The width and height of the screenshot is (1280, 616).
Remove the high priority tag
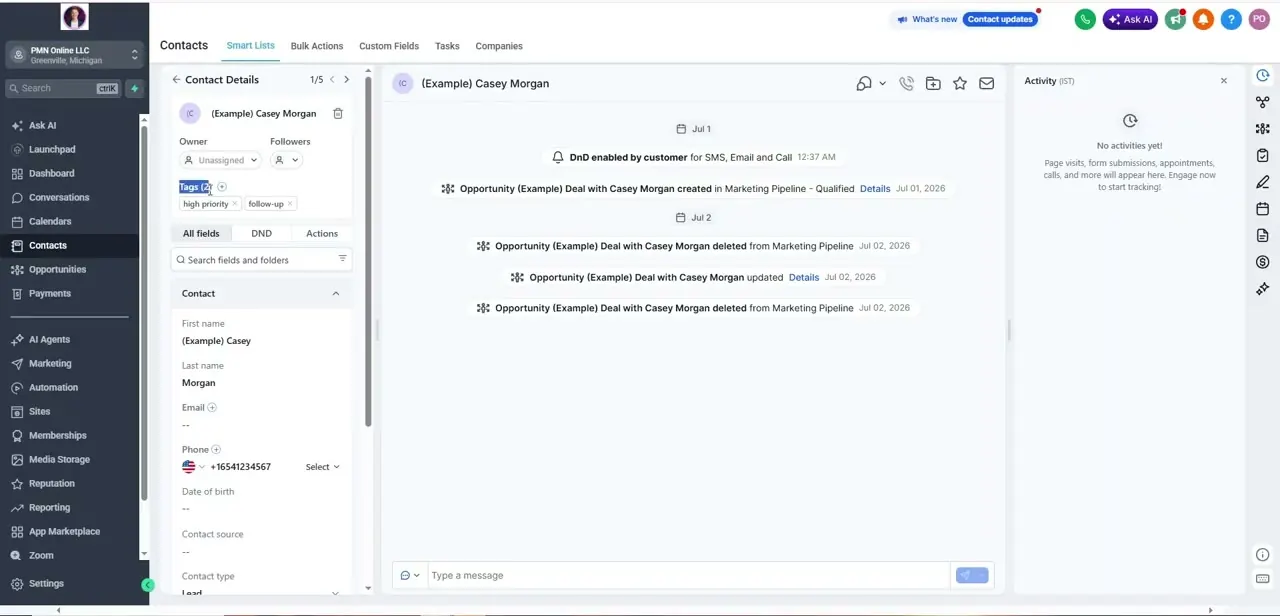pyautogui.click(x=235, y=204)
